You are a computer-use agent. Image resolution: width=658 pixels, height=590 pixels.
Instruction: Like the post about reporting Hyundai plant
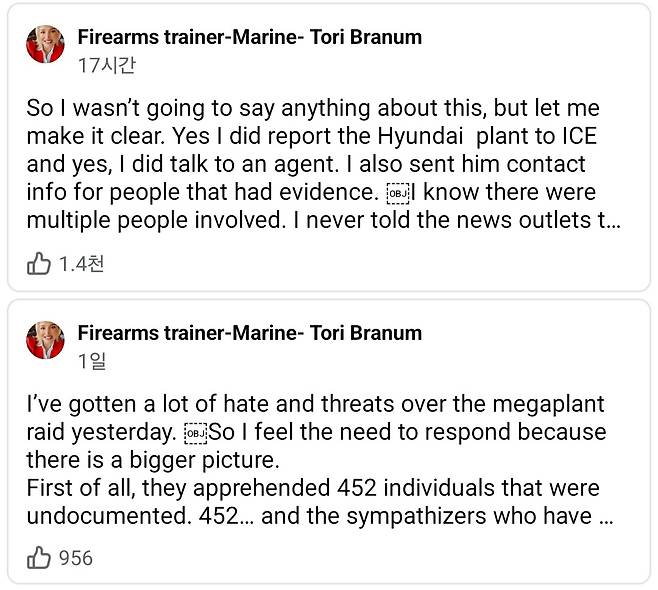pyautogui.click(x=39, y=264)
